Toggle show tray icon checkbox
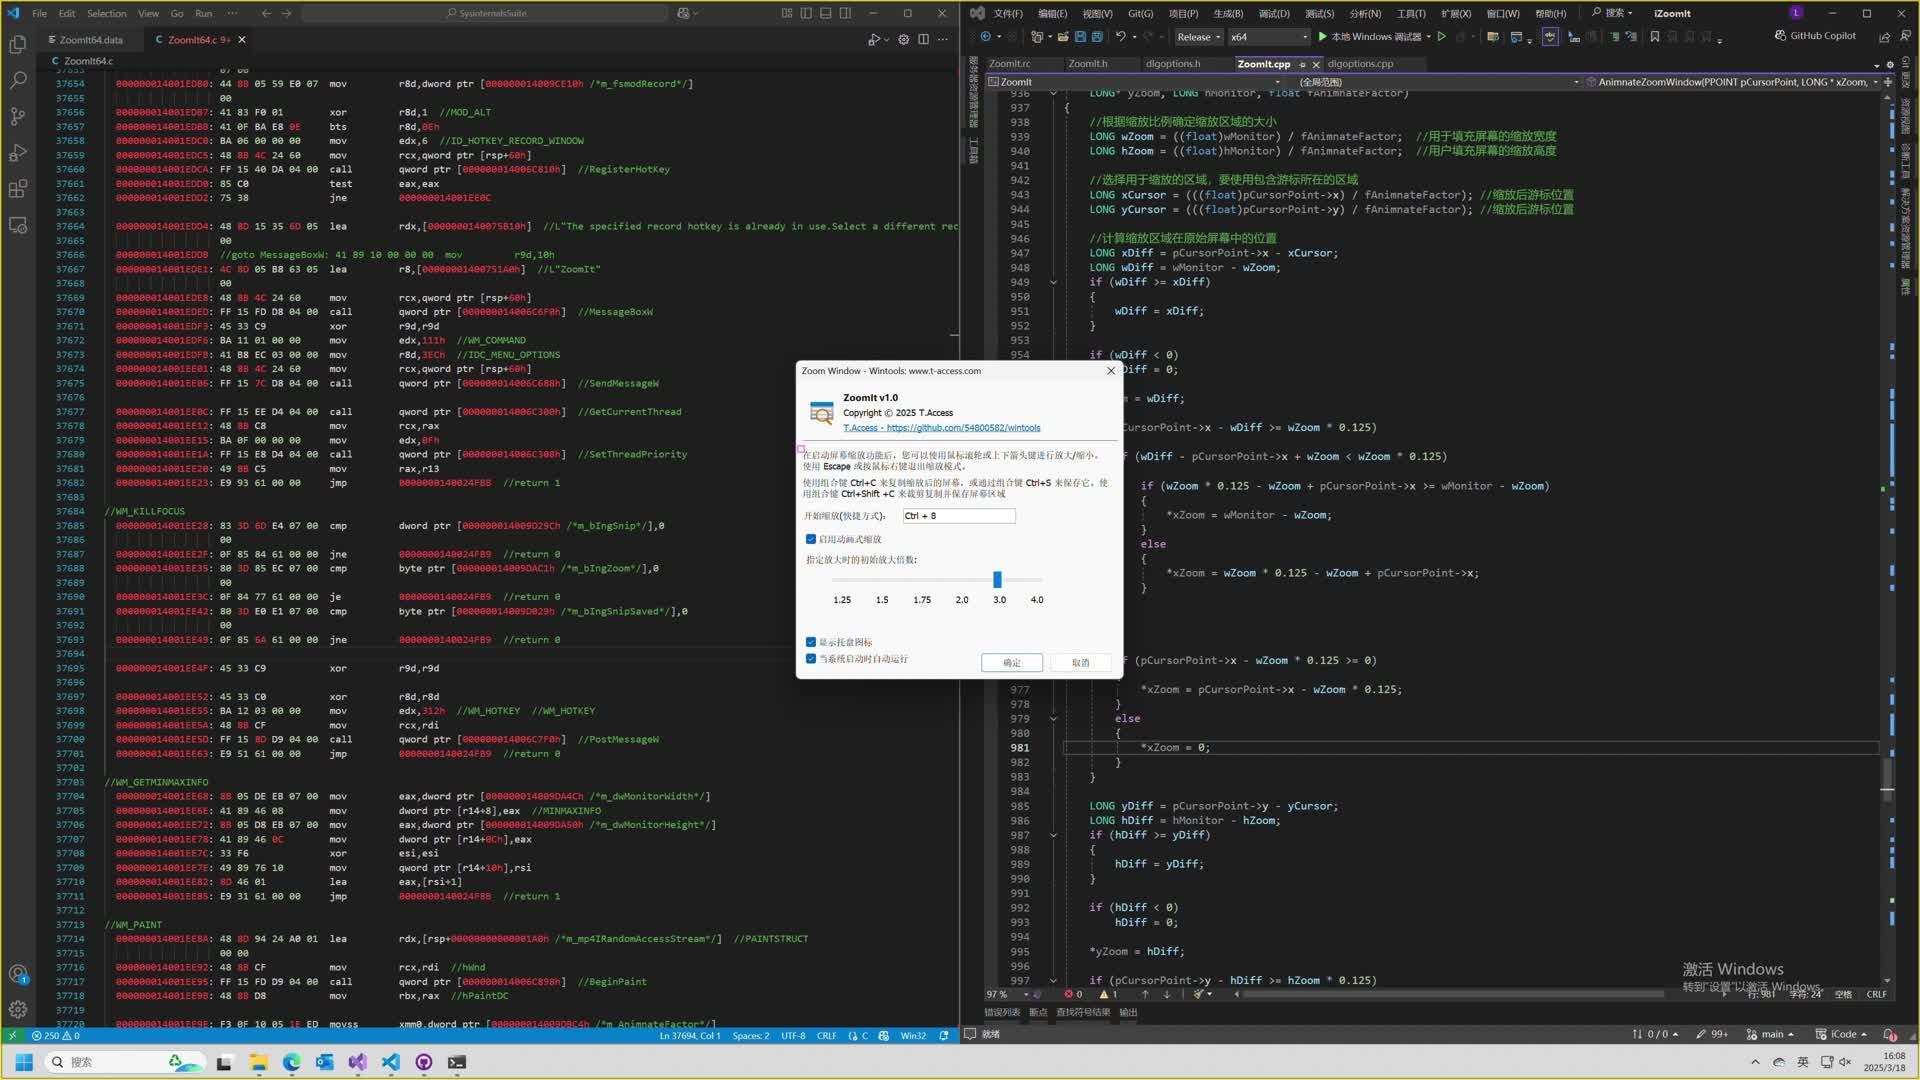 coord(811,642)
